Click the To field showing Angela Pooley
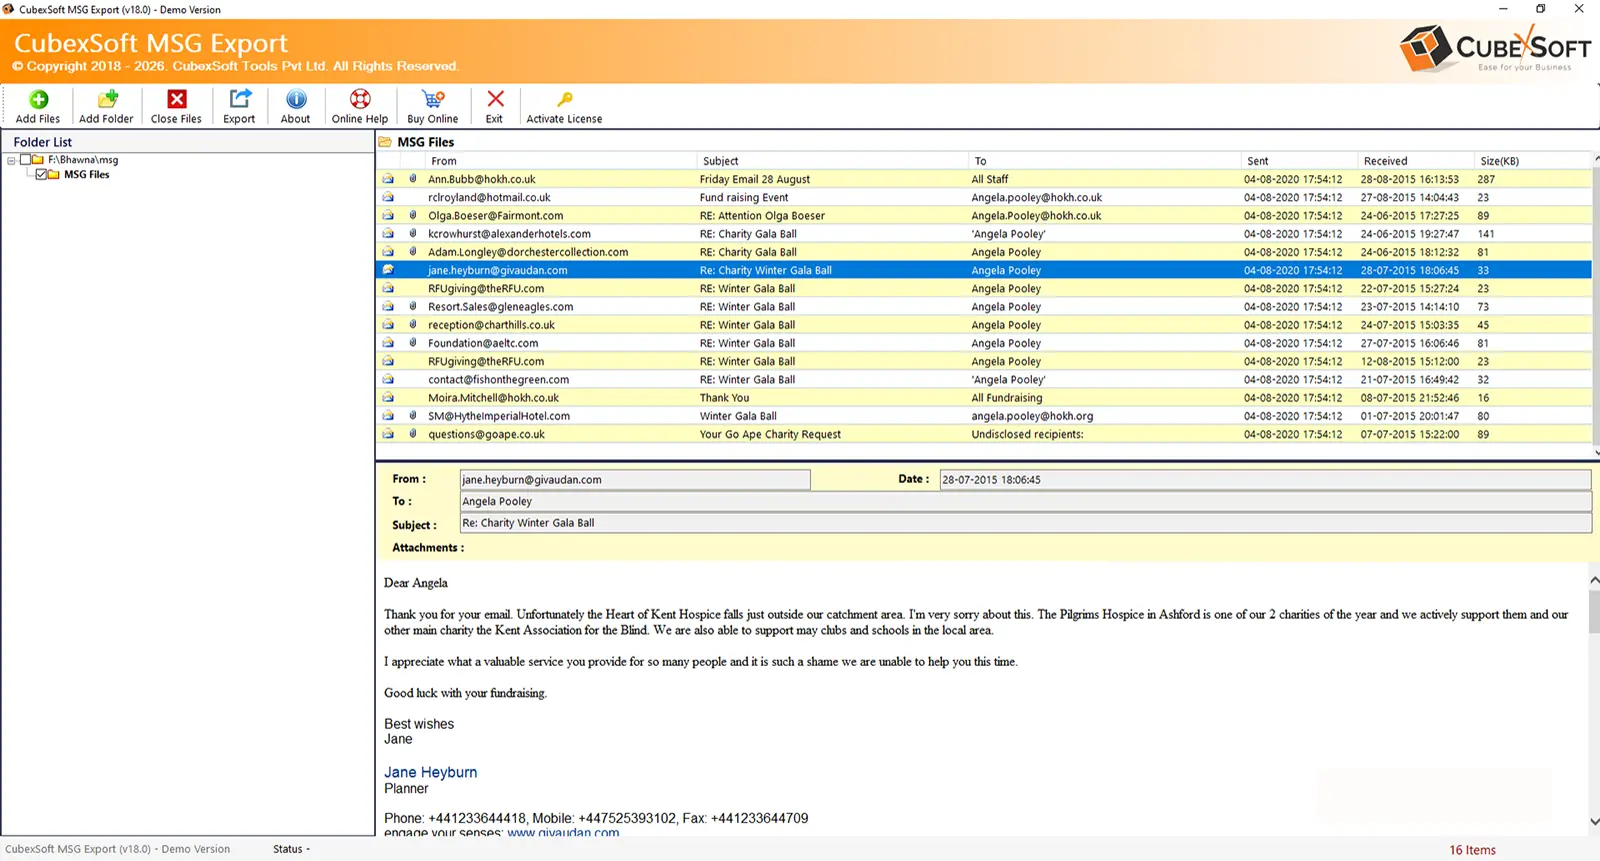The width and height of the screenshot is (1600, 861). coord(1025,502)
